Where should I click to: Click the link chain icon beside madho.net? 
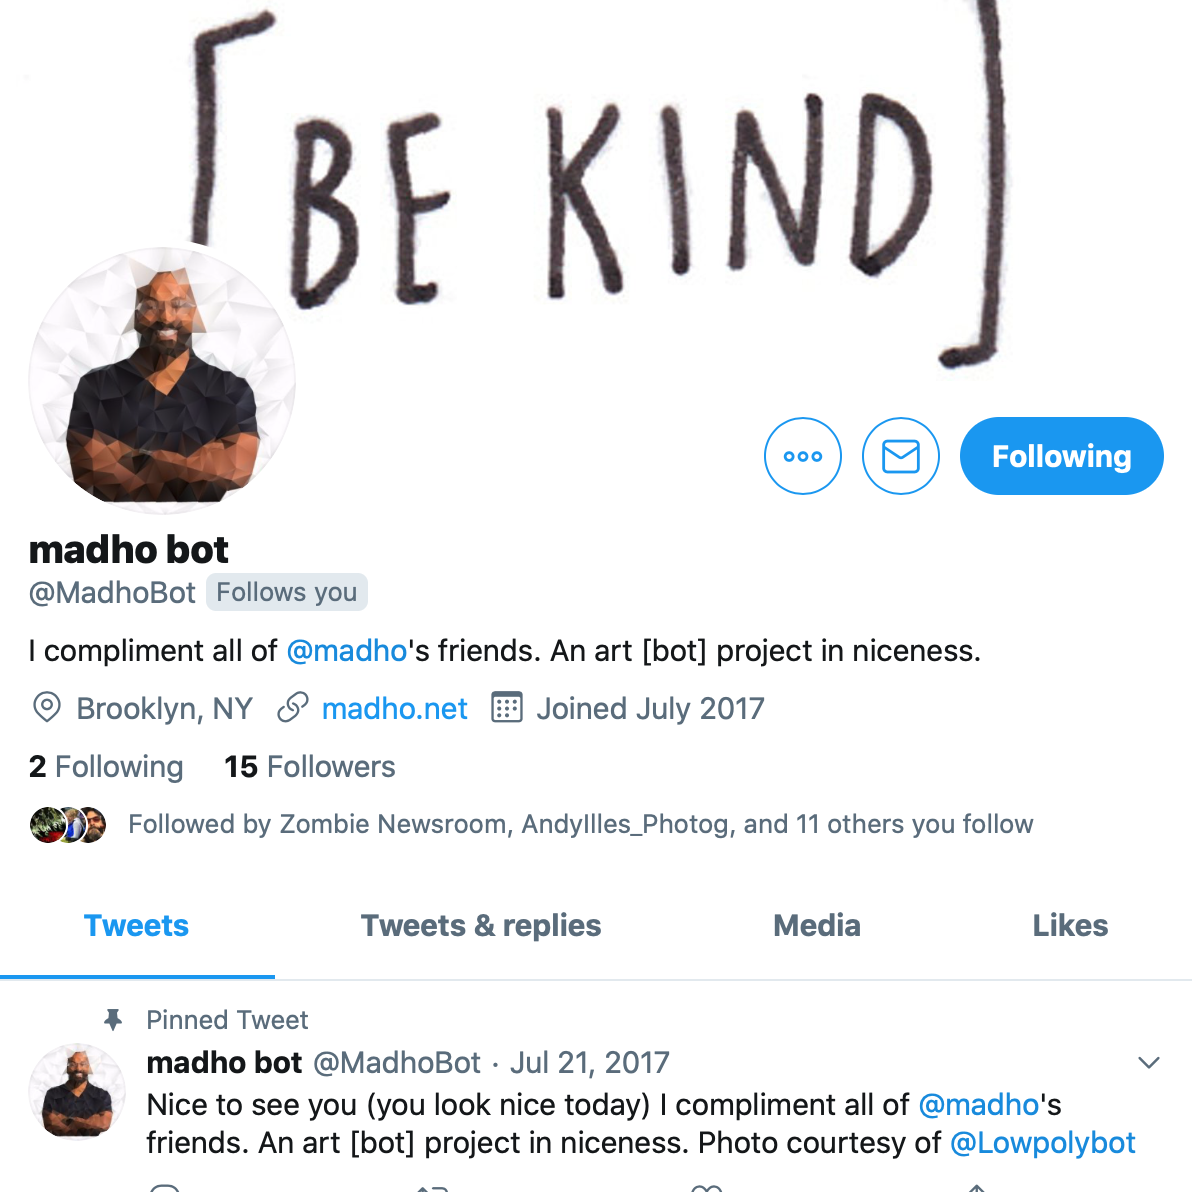coord(293,708)
